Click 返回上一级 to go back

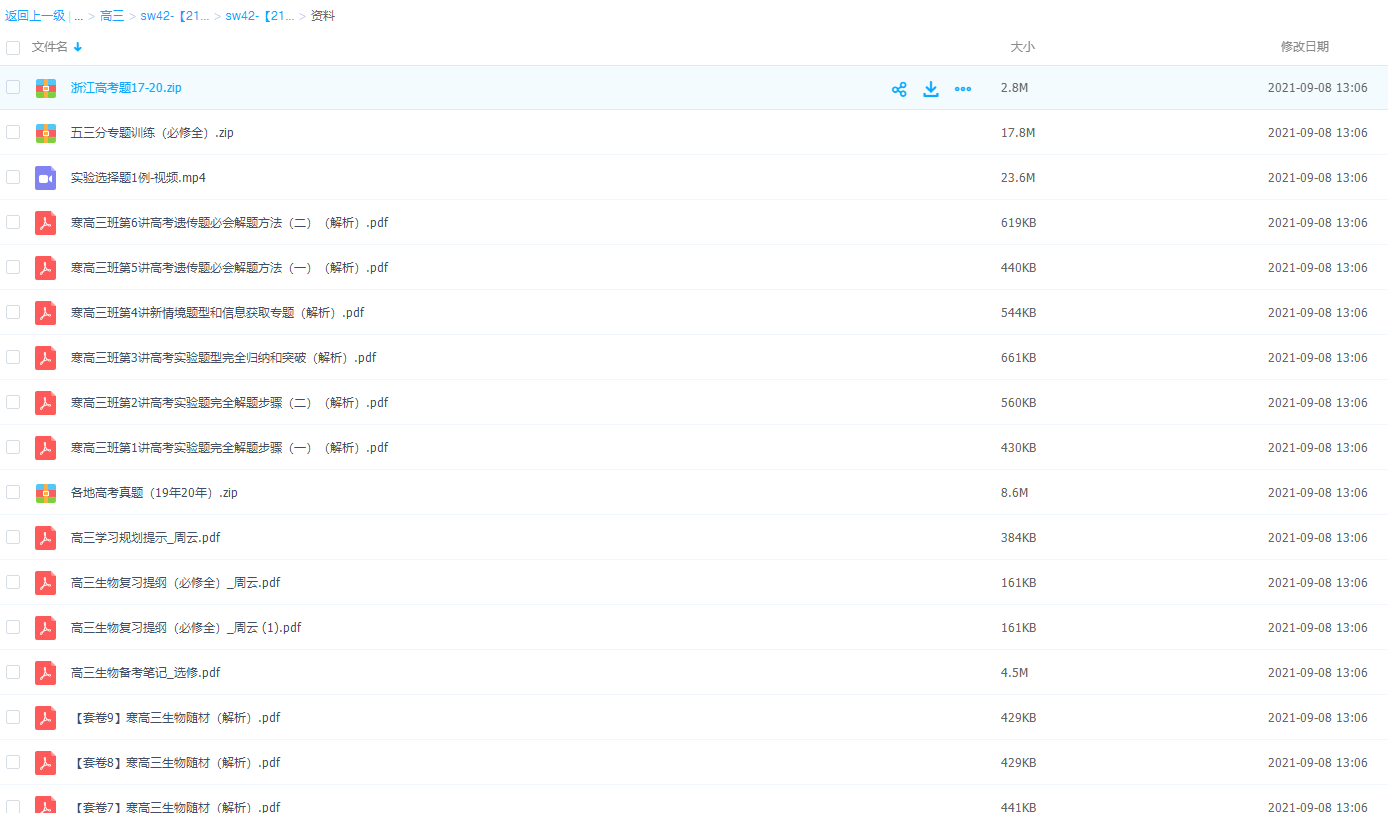(35, 16)
